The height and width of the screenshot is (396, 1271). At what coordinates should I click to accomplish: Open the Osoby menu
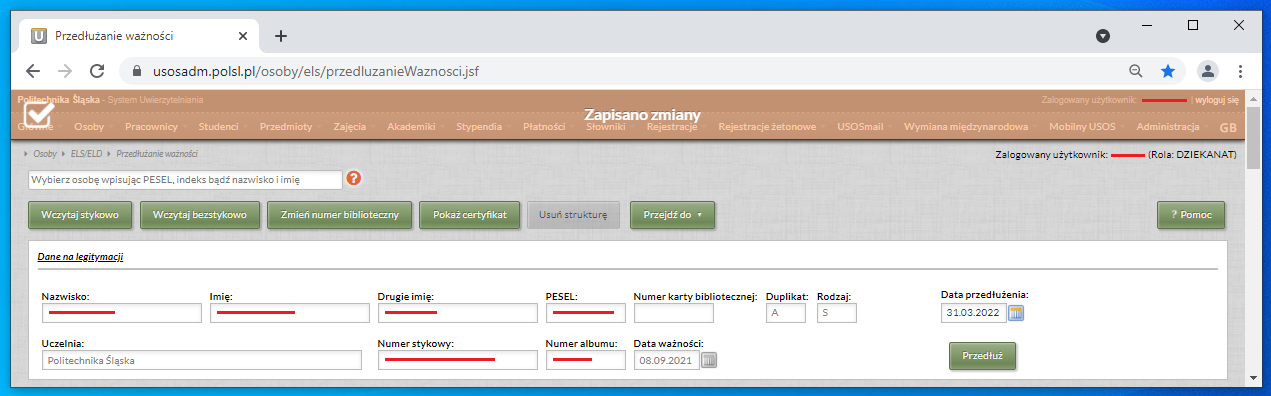(x=89, y=128)
